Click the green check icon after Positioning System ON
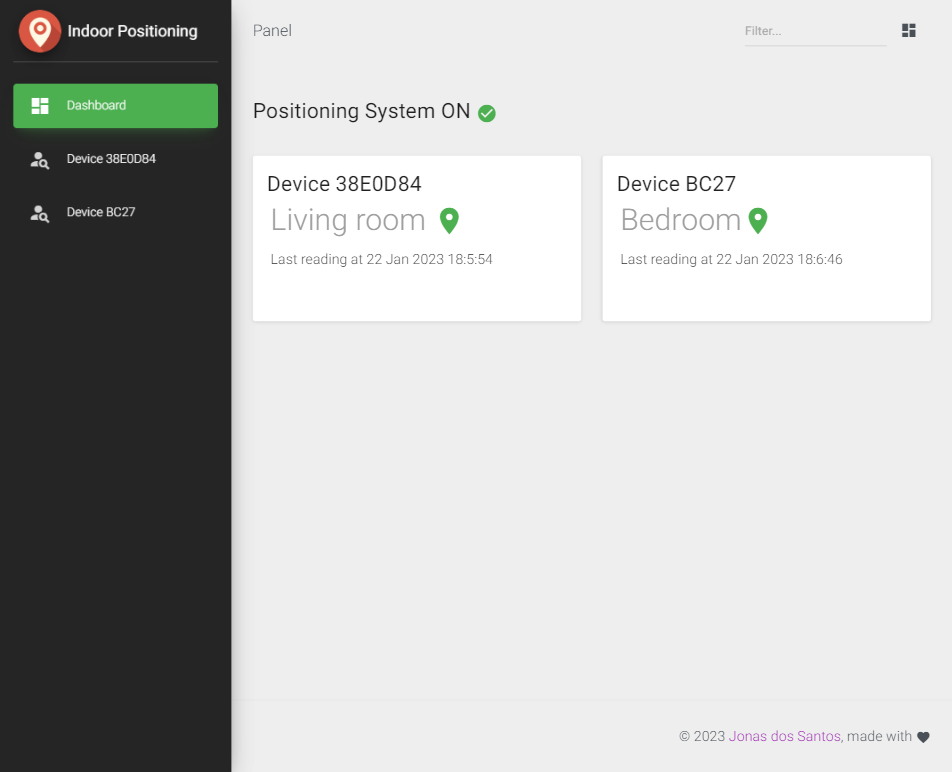Screen dimensions: 952x772 pos(487,113)
